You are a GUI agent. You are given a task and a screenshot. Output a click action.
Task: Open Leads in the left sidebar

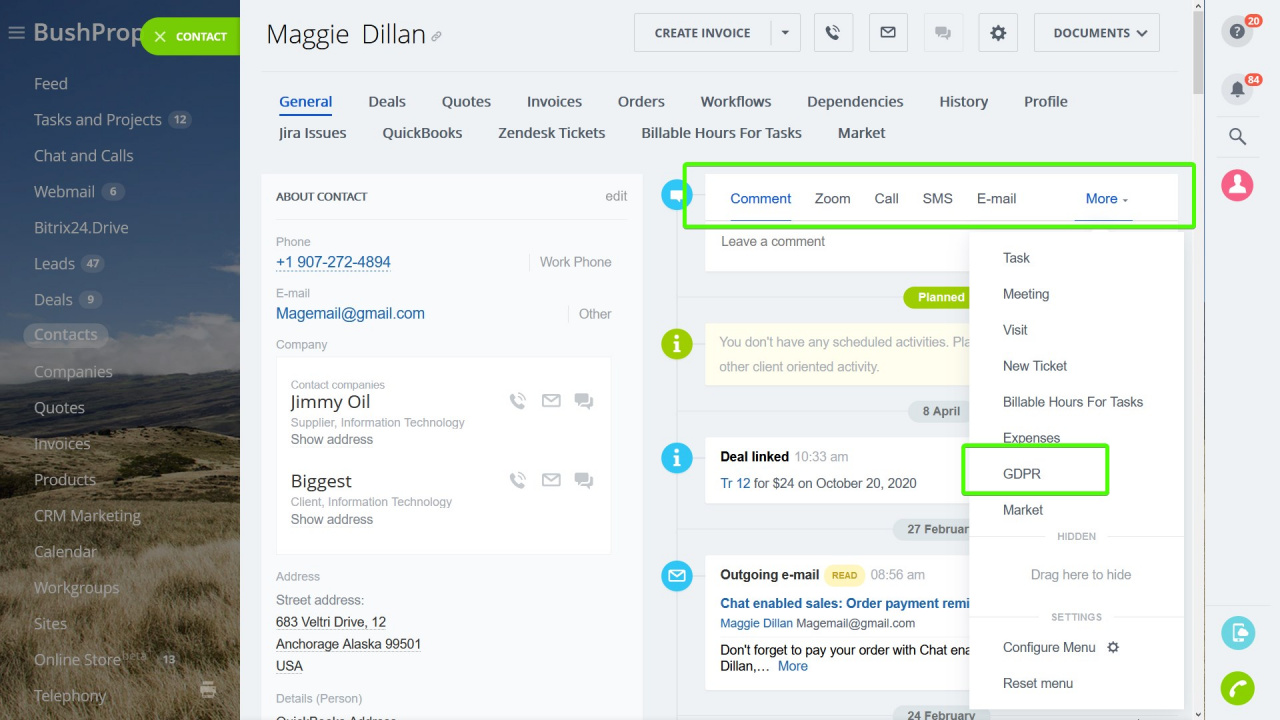[x=54, y=264]
